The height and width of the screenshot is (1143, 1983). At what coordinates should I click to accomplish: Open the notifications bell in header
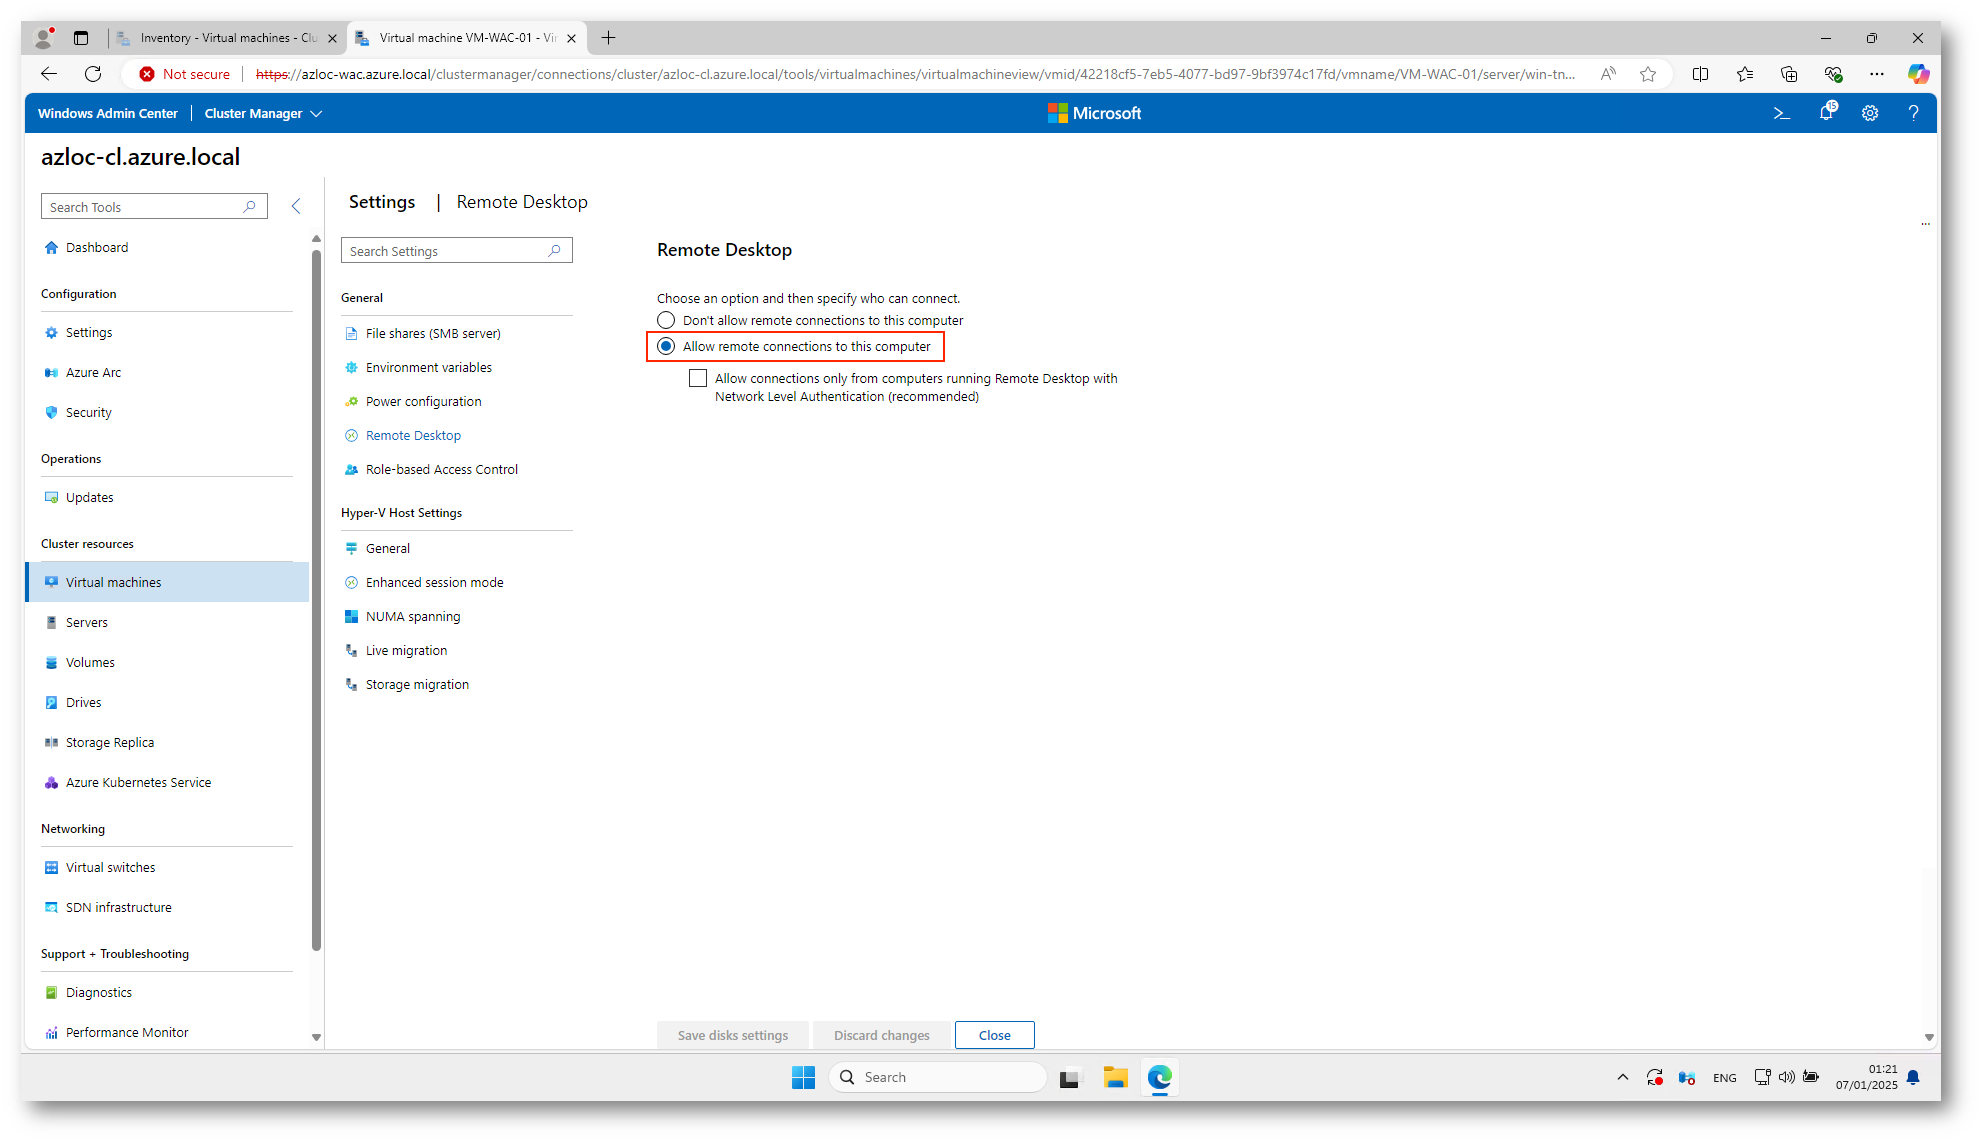coord(1827,112)
